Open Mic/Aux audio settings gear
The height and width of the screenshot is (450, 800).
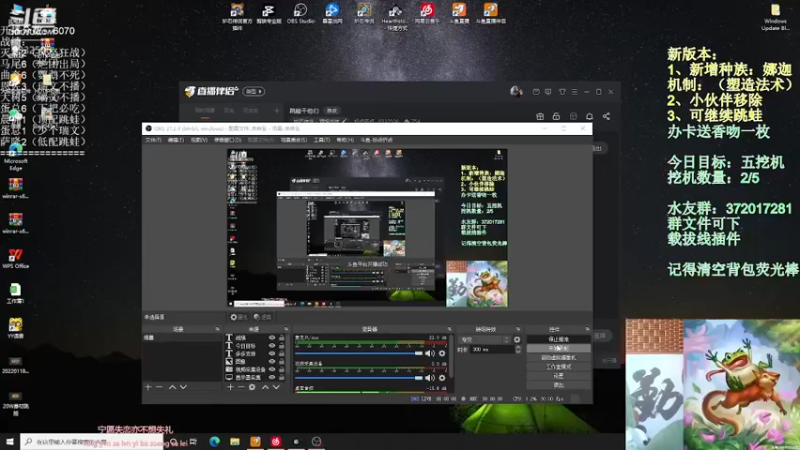pyautogui.click(x=442, y=353)
